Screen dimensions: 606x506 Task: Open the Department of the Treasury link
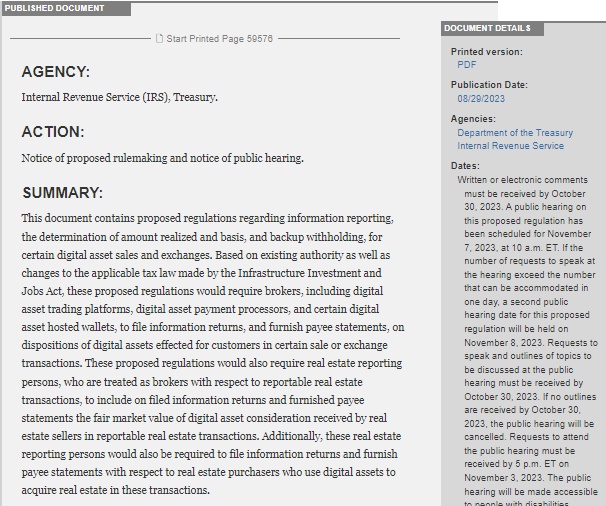point(515,133)
